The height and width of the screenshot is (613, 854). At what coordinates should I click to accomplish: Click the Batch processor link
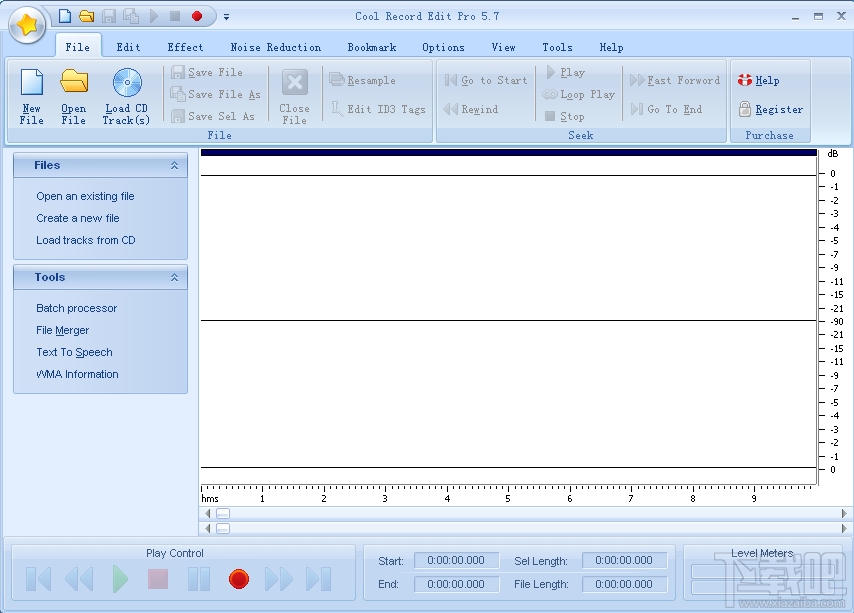(77, 308)
